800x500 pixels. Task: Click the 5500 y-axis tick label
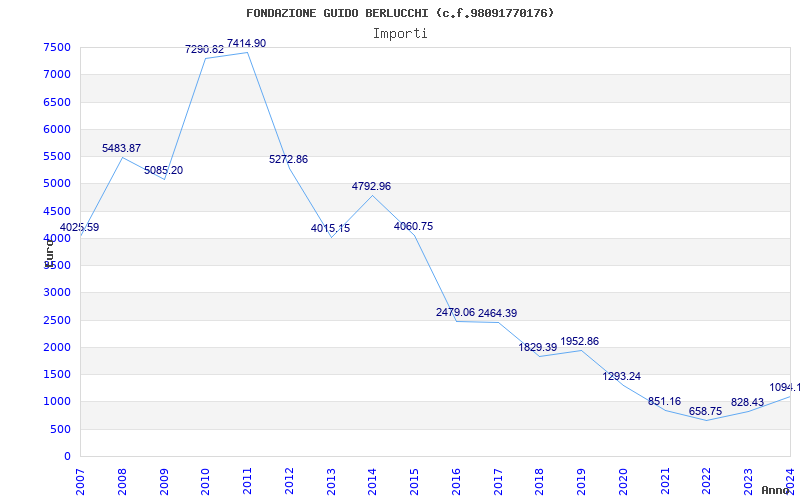tap(57, 156)
